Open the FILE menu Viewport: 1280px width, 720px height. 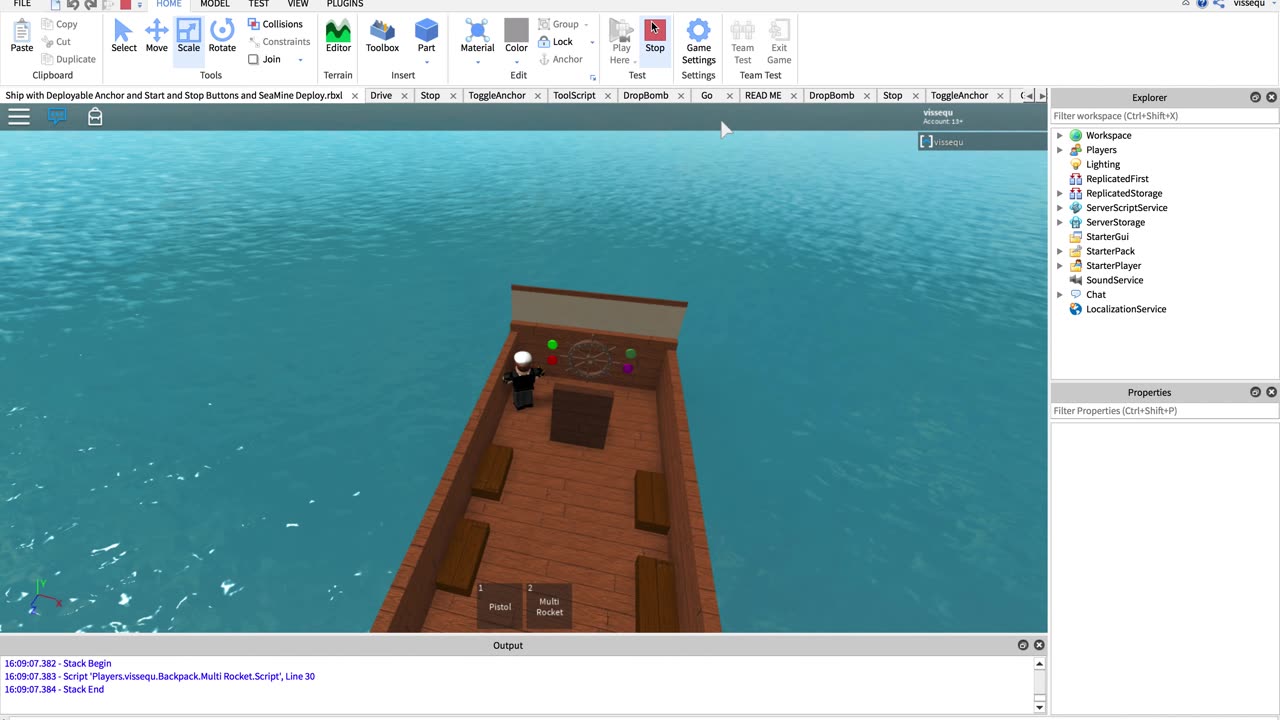click(22, 4)
